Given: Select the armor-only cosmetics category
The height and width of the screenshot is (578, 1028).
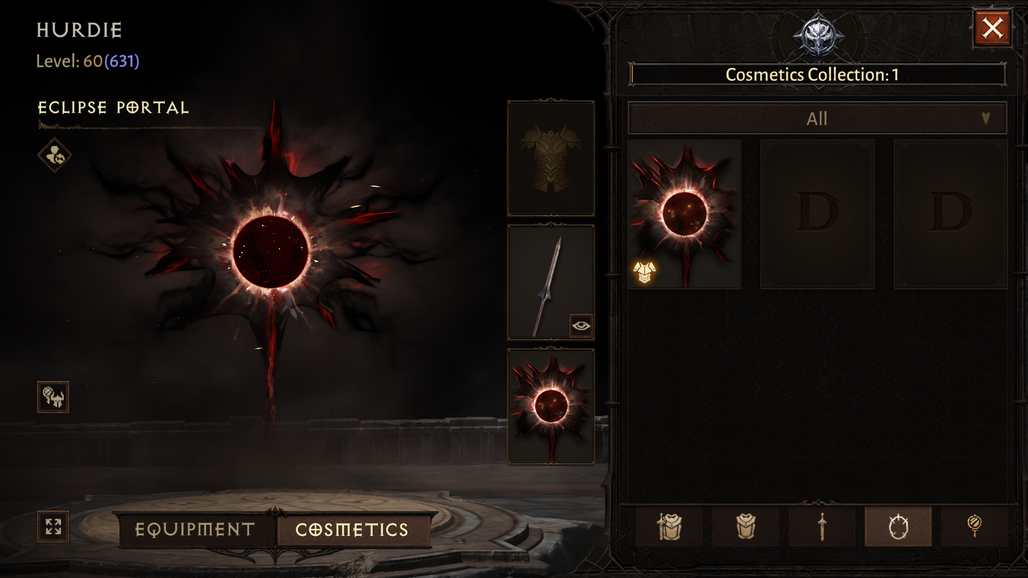Looking at the screenshot, I should point(745,526).
